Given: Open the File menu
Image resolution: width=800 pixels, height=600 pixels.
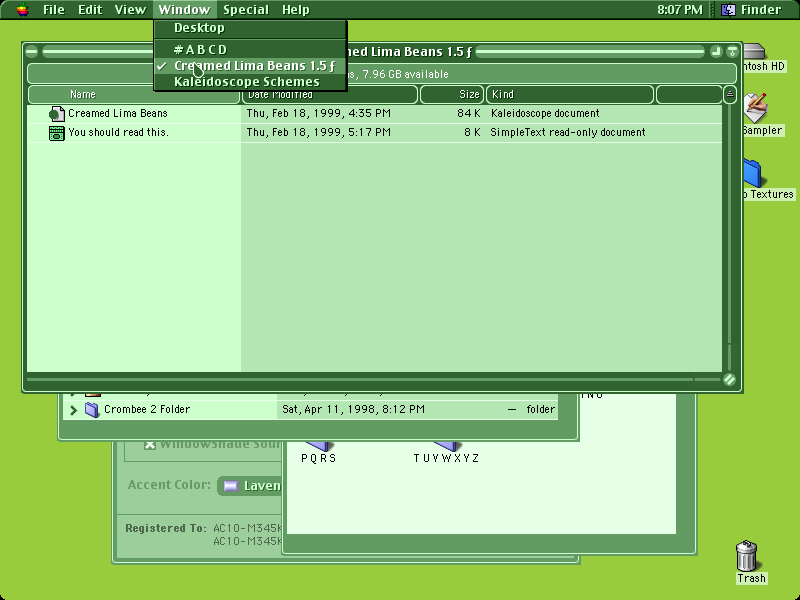Looking at the screenshot, I should tap(54, 10).
